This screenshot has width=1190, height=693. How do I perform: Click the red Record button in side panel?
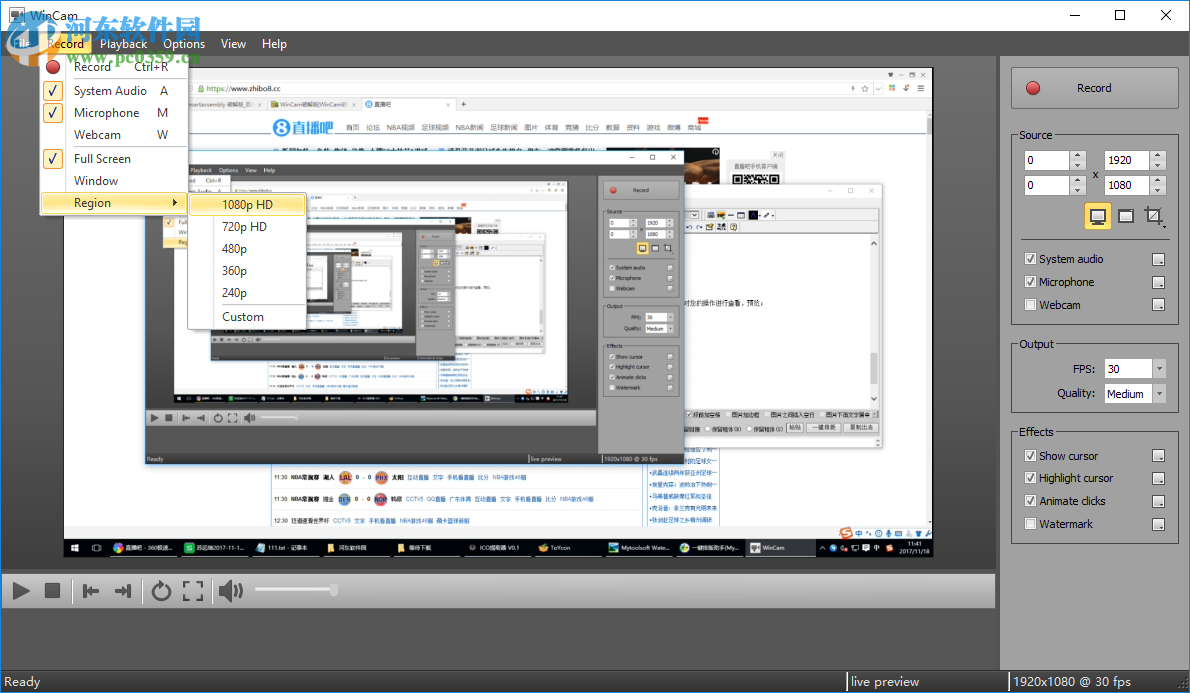[1094, 88]
